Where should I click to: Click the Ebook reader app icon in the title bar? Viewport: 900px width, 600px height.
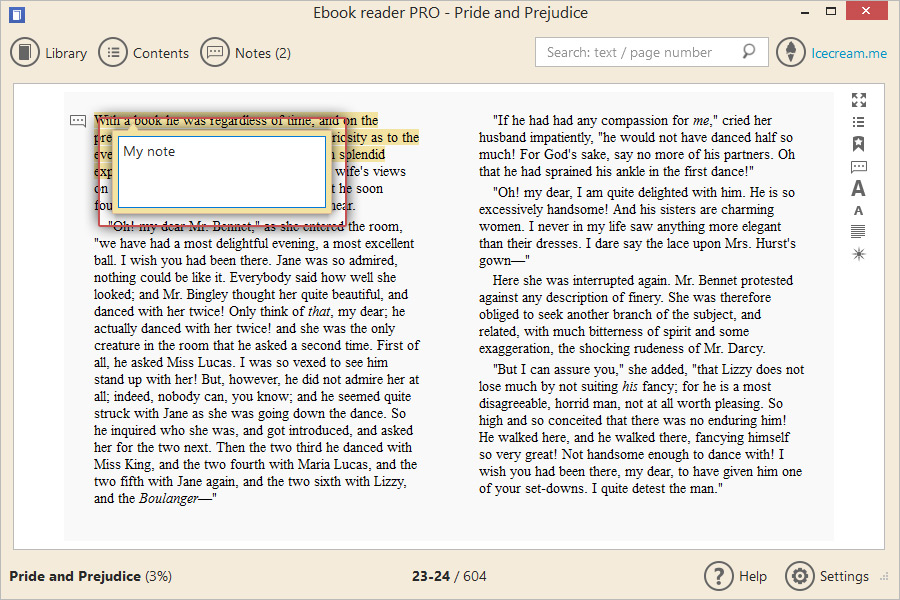coord(17,14)
